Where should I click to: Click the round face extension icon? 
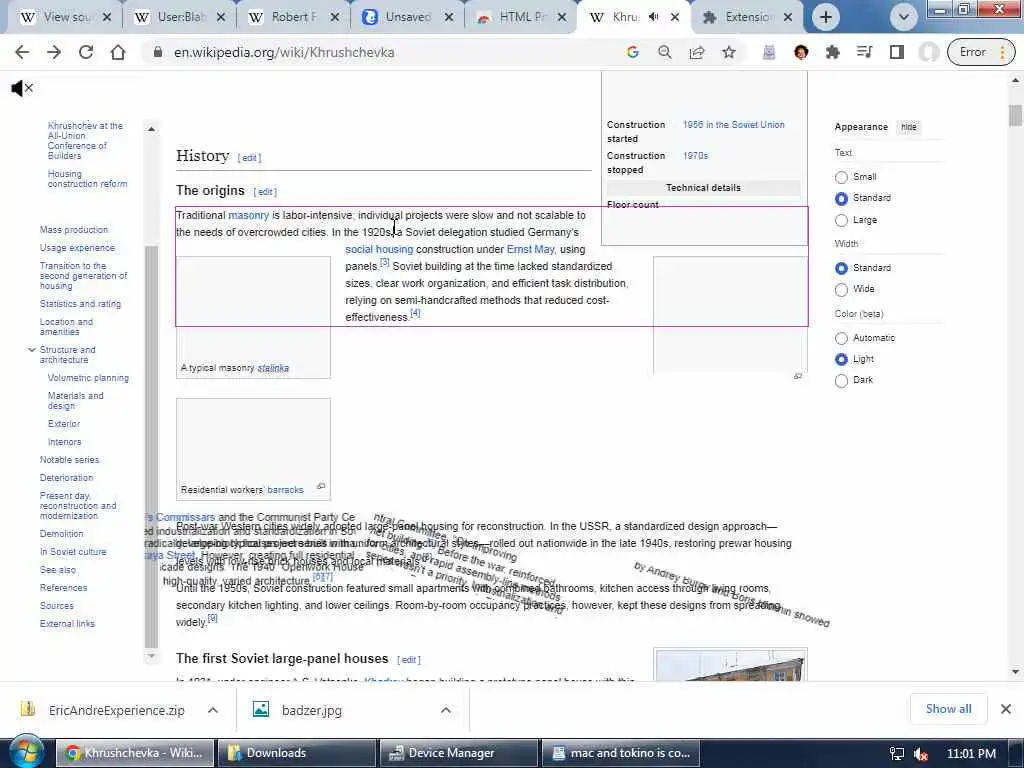click(x=801, y=52)
